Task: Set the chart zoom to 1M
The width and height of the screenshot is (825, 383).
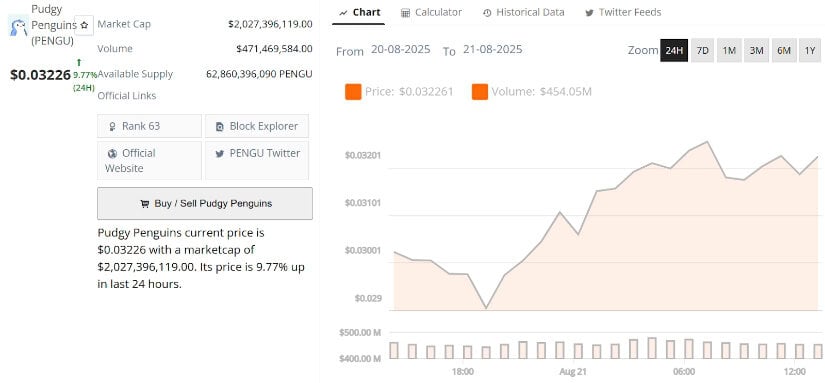Action: coord(729,51)
